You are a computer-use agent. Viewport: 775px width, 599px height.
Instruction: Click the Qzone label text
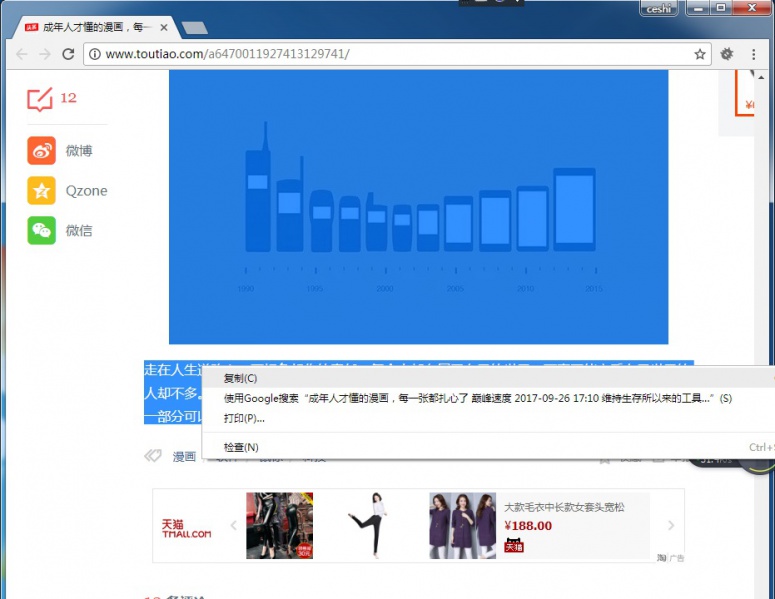pyautogui.click(x=86, y=191)
